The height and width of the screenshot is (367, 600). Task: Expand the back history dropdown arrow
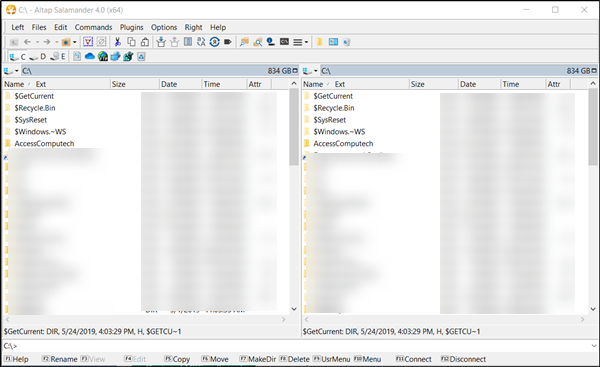pos(37,42)
